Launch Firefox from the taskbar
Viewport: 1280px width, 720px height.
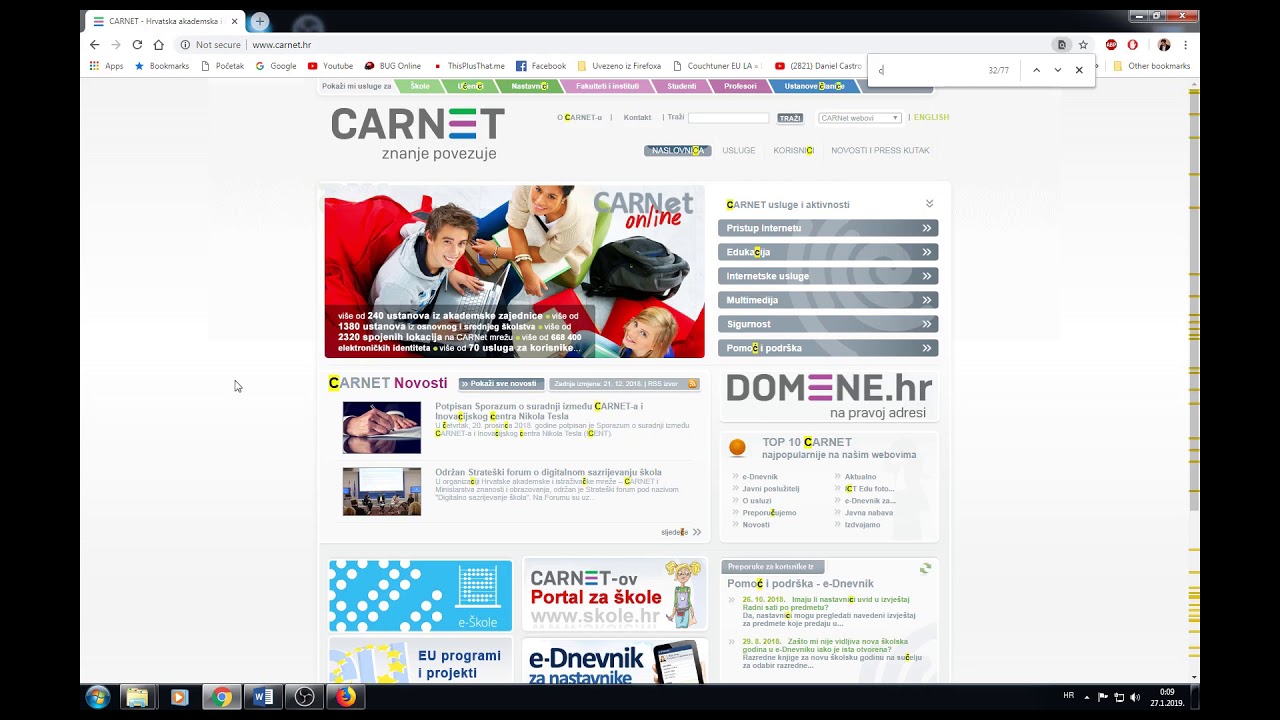tap(346, 697)
